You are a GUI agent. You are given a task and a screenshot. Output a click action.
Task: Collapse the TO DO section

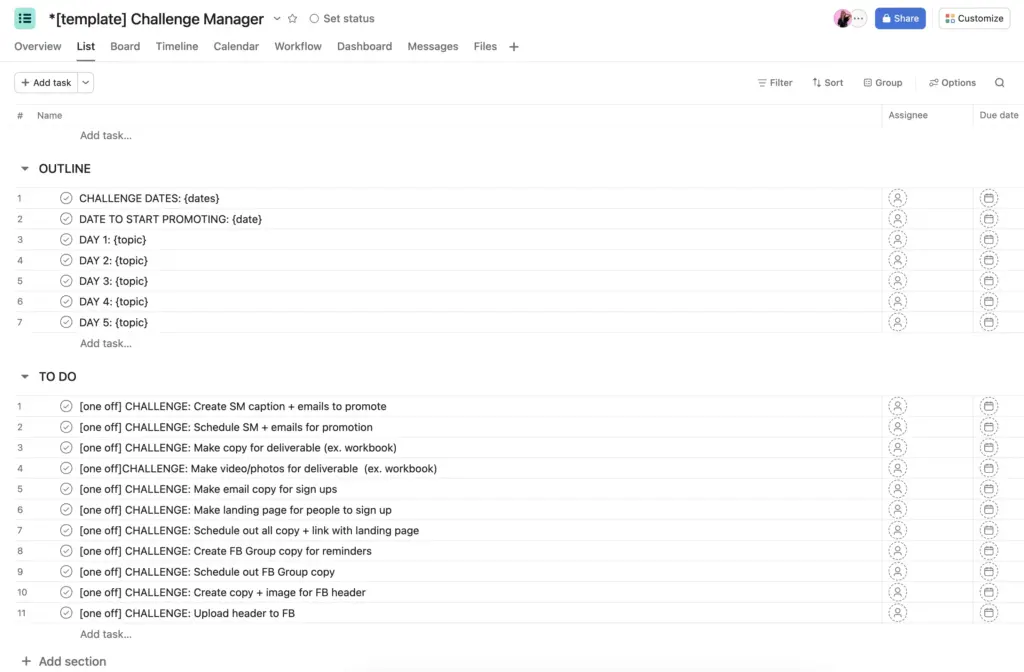[24, 376]
